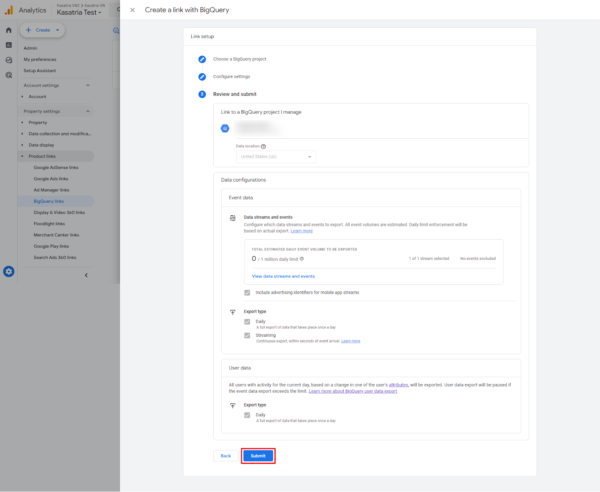
Task: Open Google Play links
Action: (x=51, y=246)
